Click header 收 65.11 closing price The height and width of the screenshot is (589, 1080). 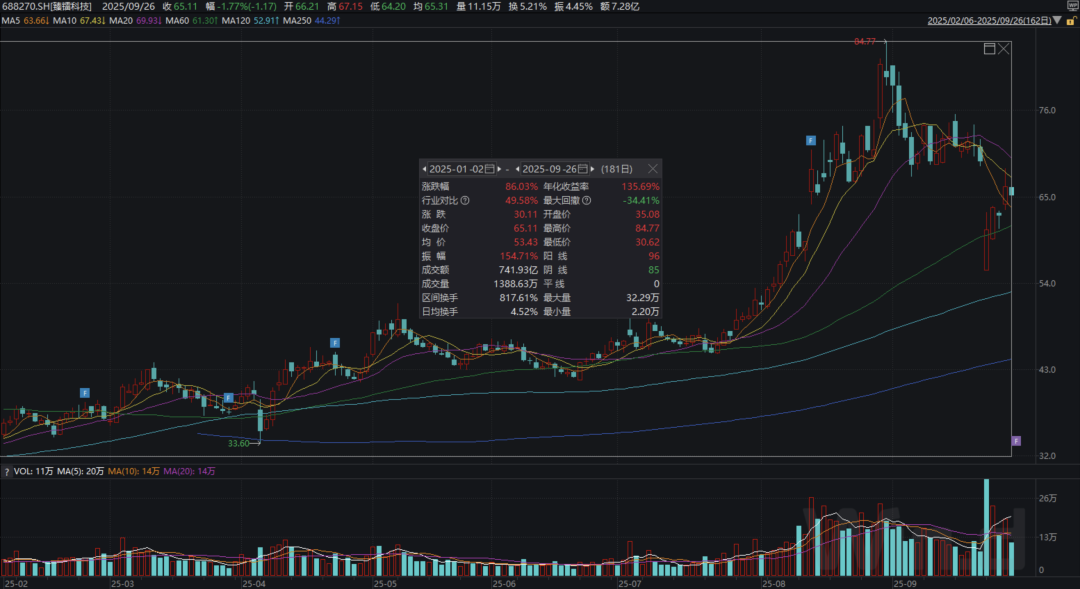(x=180, y=6)
